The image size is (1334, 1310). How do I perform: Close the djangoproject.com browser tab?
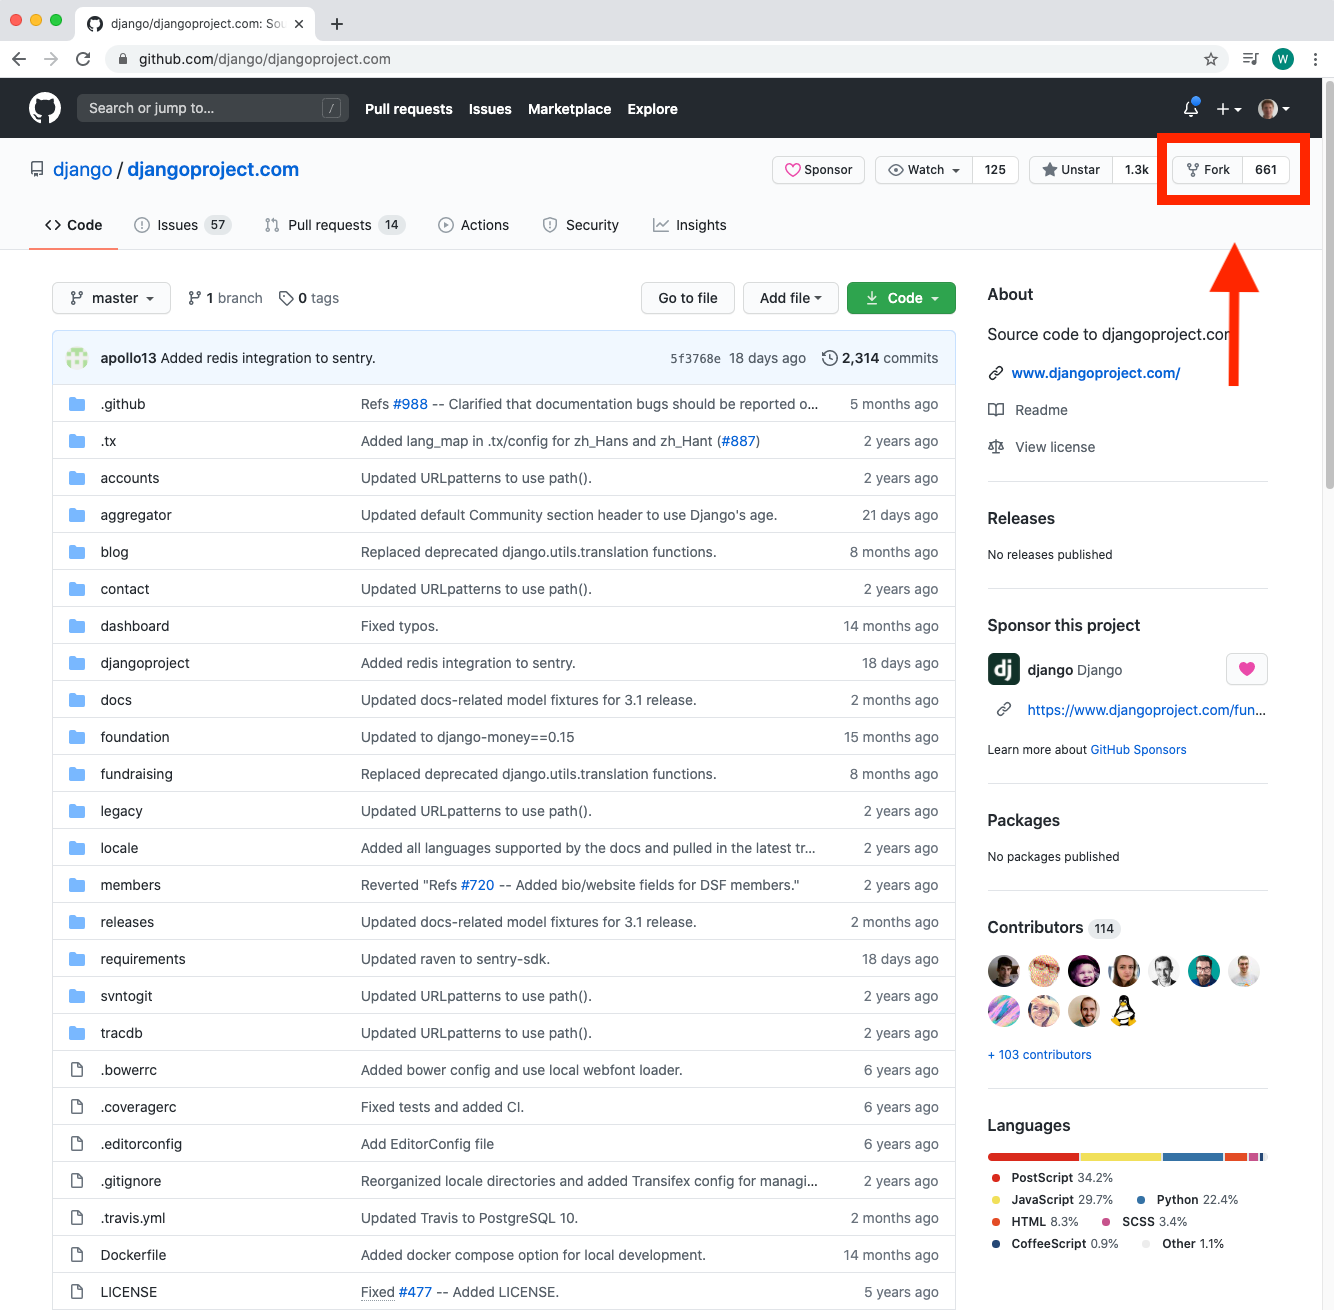click(299, 24)
